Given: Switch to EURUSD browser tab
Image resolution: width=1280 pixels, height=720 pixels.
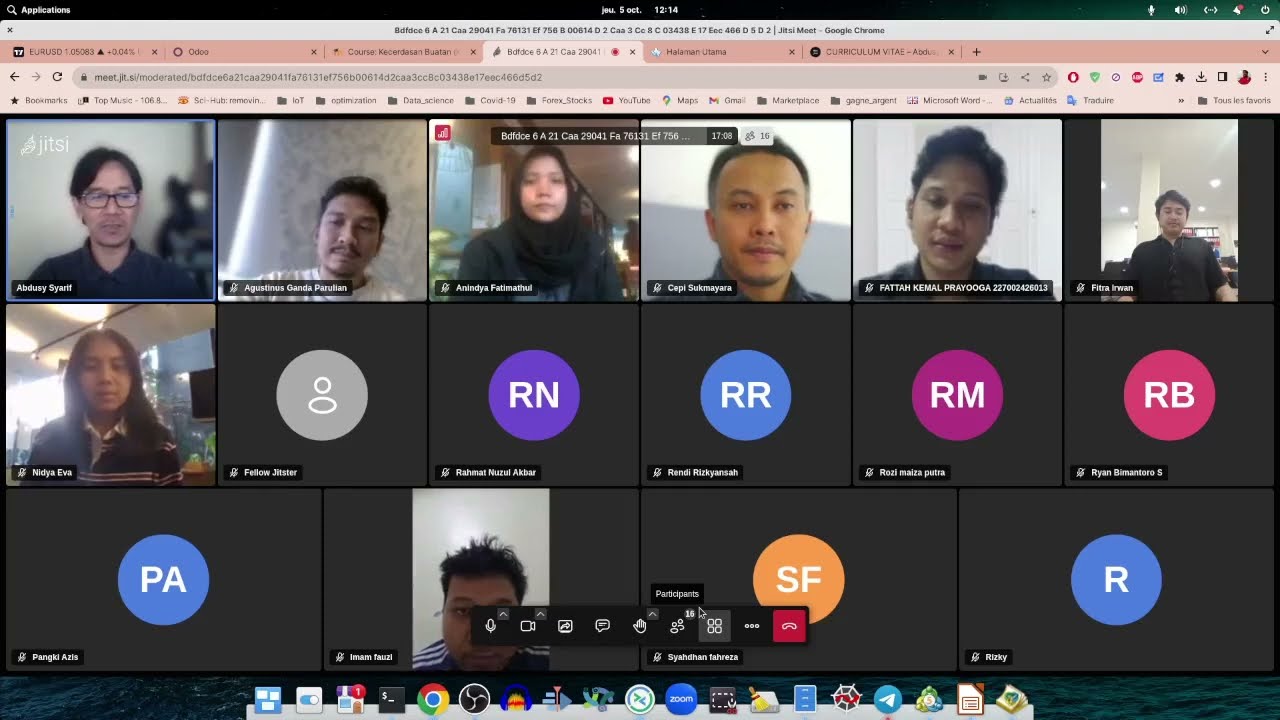Looking at the screenshot, I should point(83,52).
